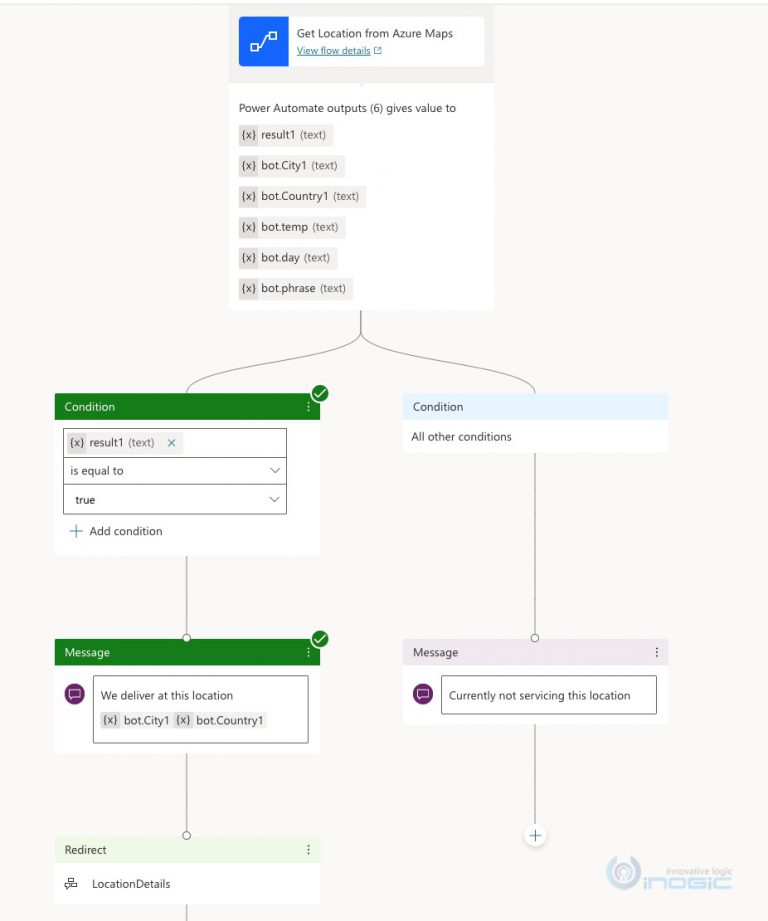Click the checkmark badge on the green Message node
The height and width of the screenshot is (921, 768).
(319, 638)
